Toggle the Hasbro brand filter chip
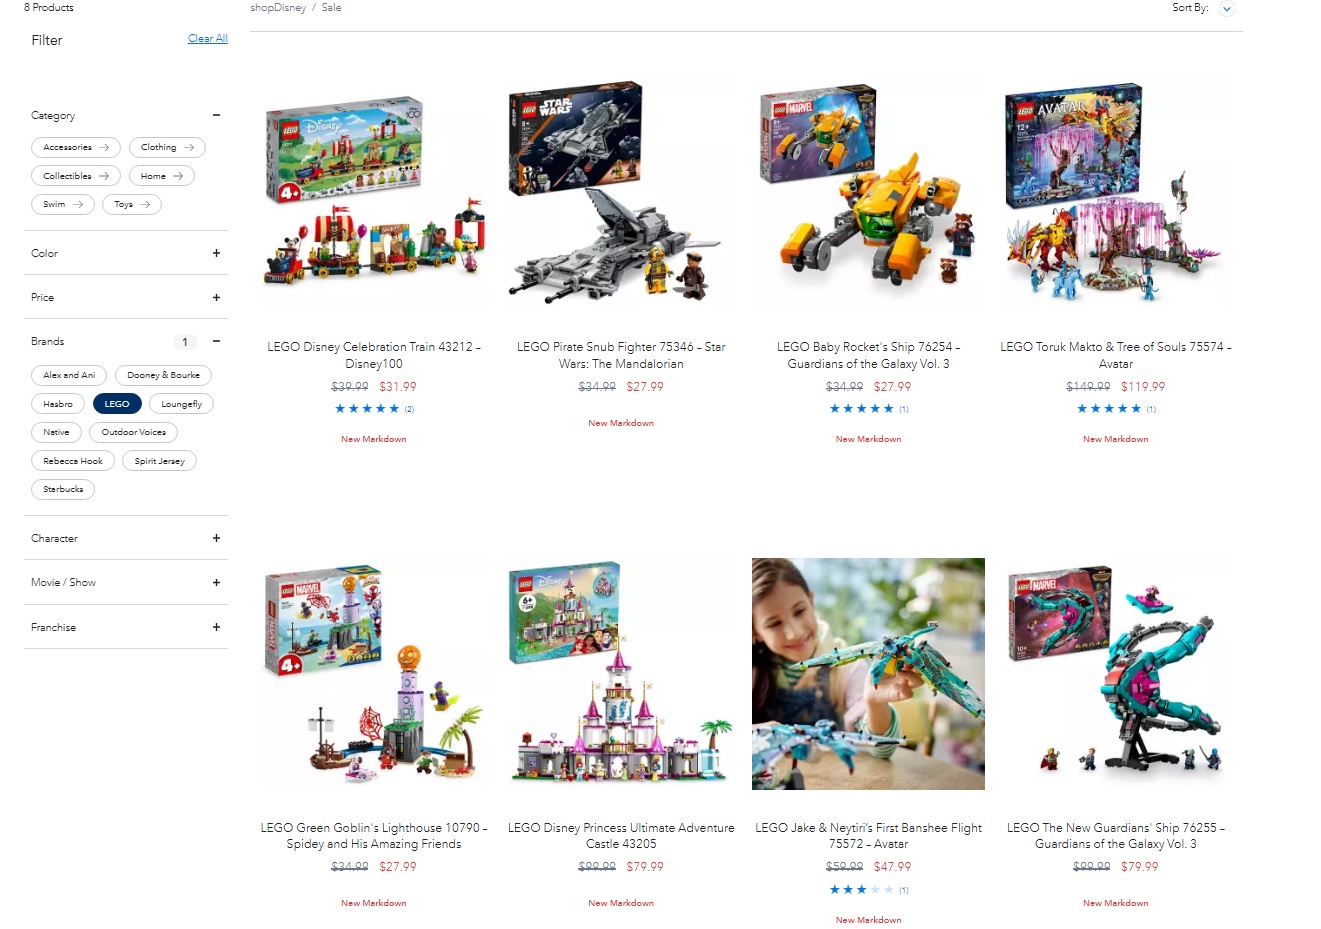1321x929 pixels. (58, 404)
